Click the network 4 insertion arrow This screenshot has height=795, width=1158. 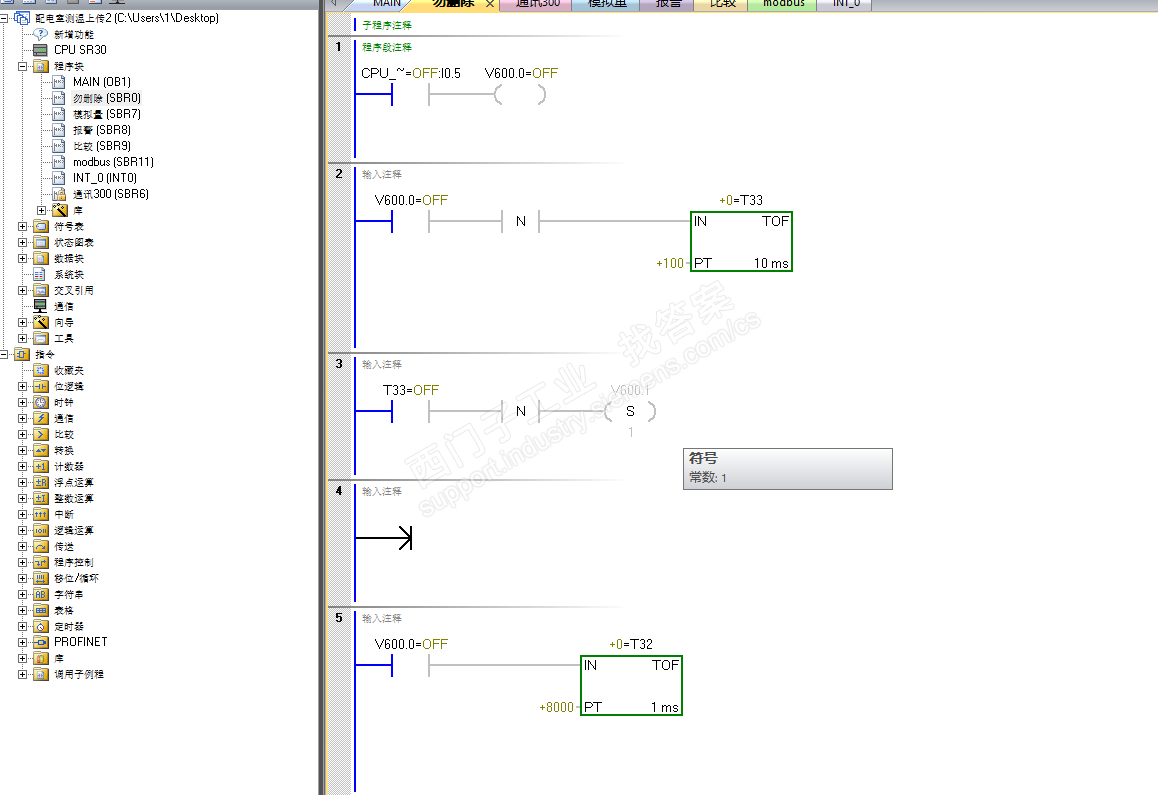[x=384, y=538]
